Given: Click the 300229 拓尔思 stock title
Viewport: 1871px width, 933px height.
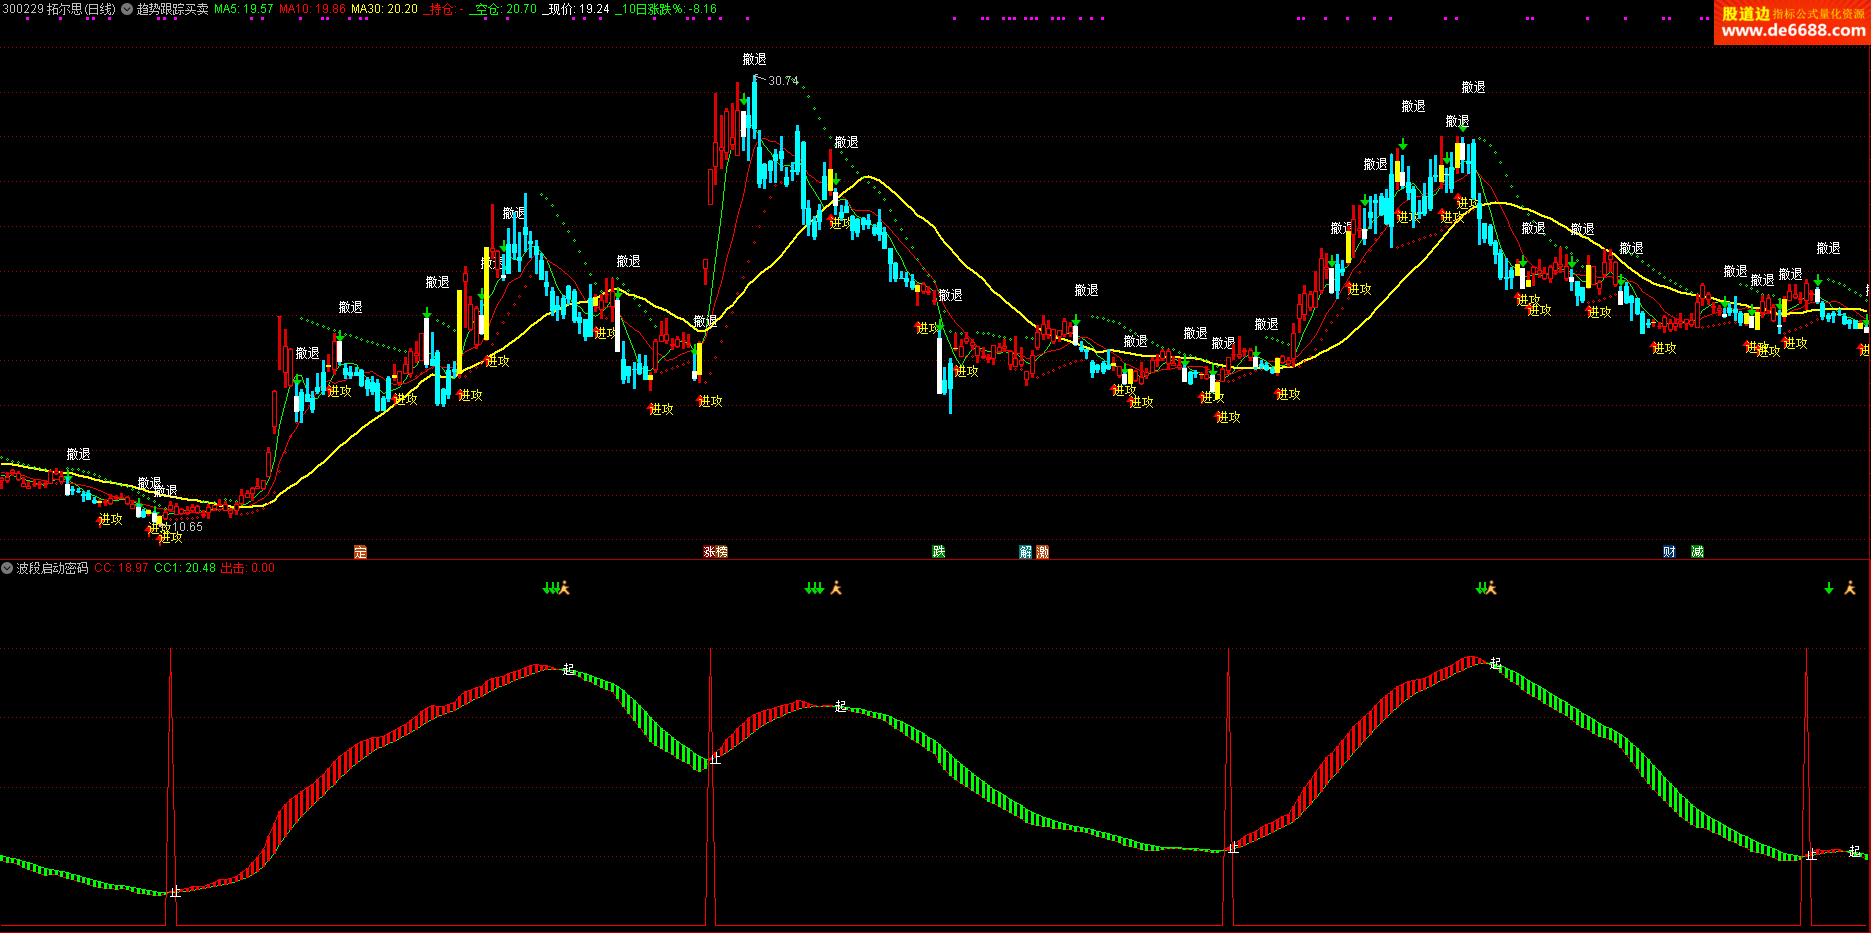Looking at the screenshot, I should point(58,9).
